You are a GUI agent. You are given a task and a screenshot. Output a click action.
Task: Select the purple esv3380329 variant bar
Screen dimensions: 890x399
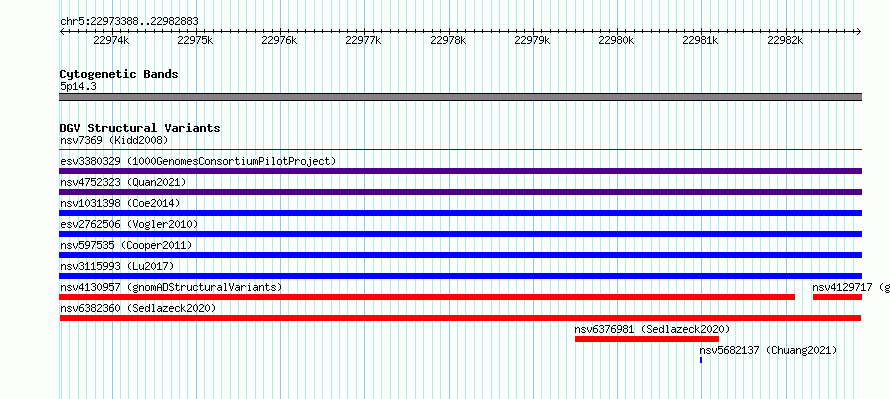tap(461, 171)
